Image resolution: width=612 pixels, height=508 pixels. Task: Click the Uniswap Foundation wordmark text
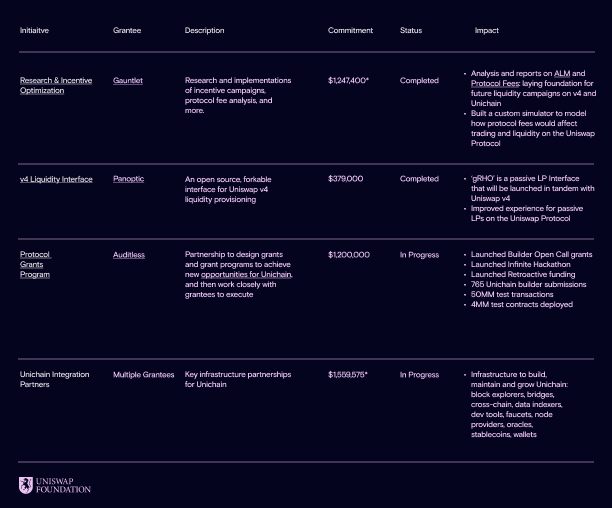click(x=63, y=485)
